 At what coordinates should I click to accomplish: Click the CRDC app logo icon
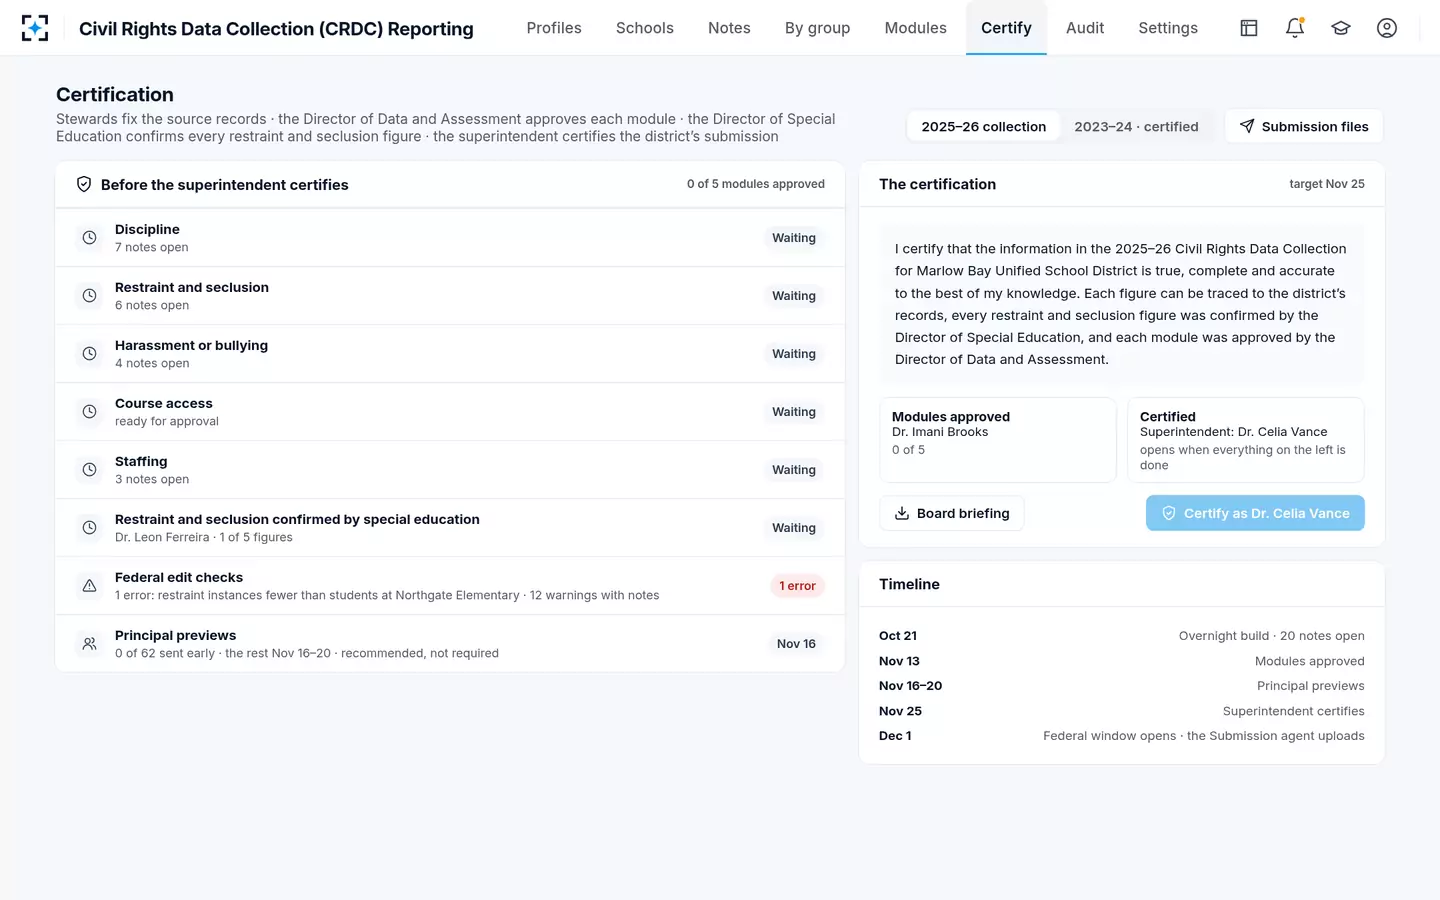[35, 28]
